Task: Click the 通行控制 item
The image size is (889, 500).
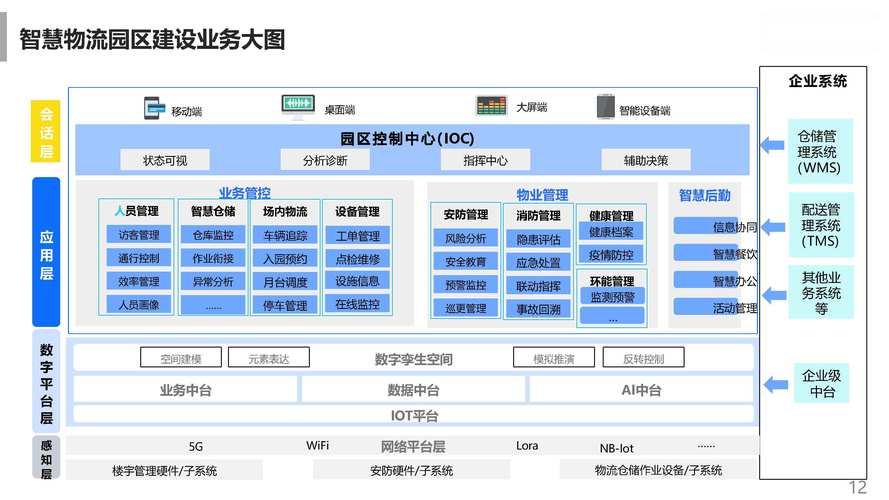Action: click(139, 258)
